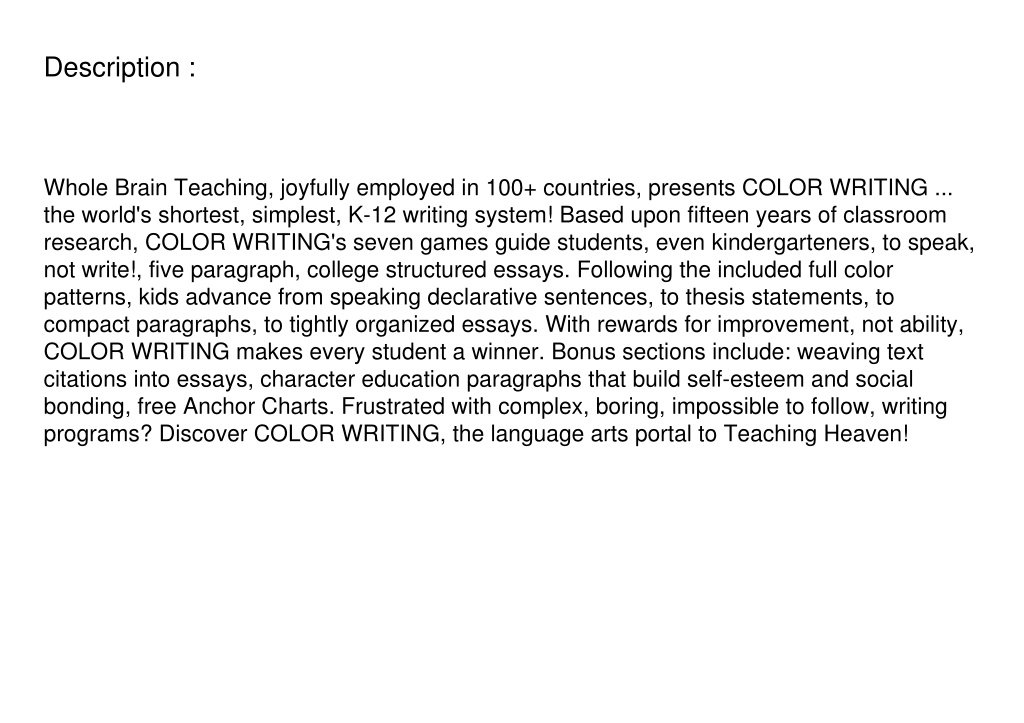Click the ending words 'Teaching Heaven!'
This screenshot has height=723, width=1024.
click(x=816, y=435)
